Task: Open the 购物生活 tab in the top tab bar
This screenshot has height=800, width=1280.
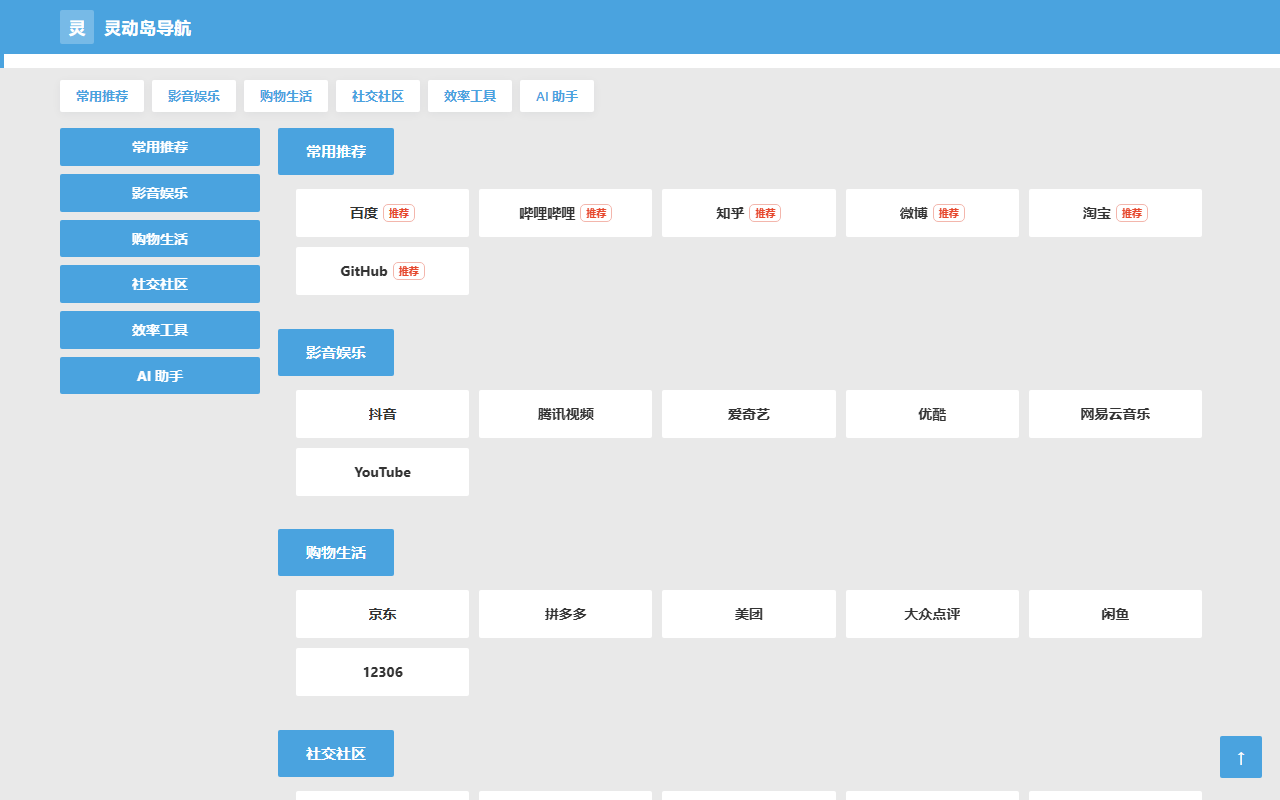Action: (x=286, y=96)
